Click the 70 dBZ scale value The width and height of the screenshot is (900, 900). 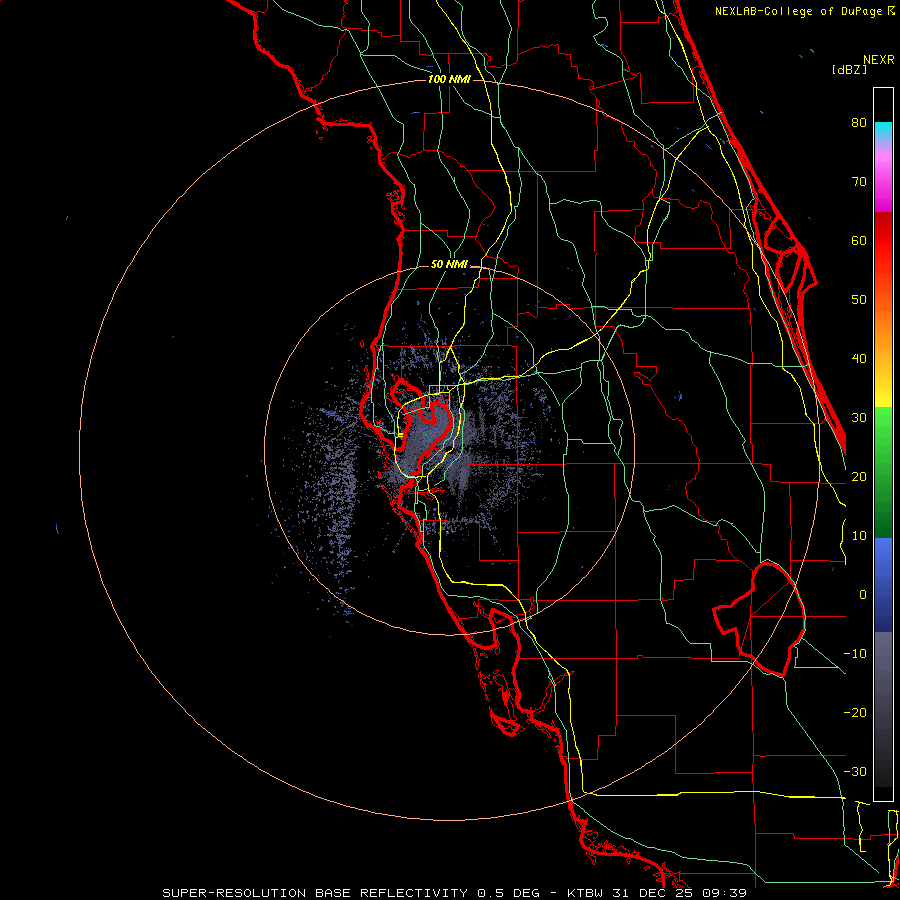859,182
